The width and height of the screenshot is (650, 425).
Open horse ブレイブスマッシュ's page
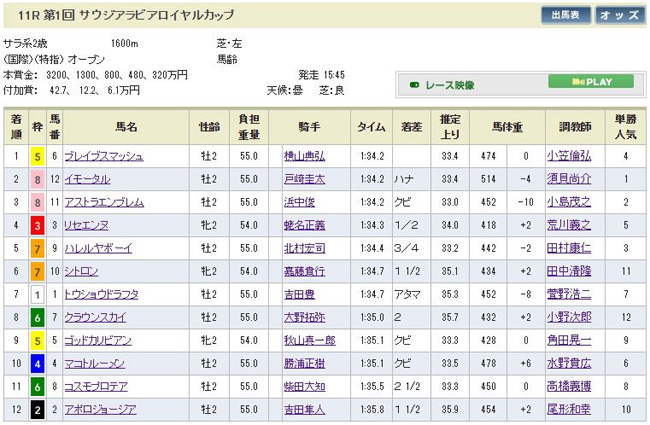(104, 156)
